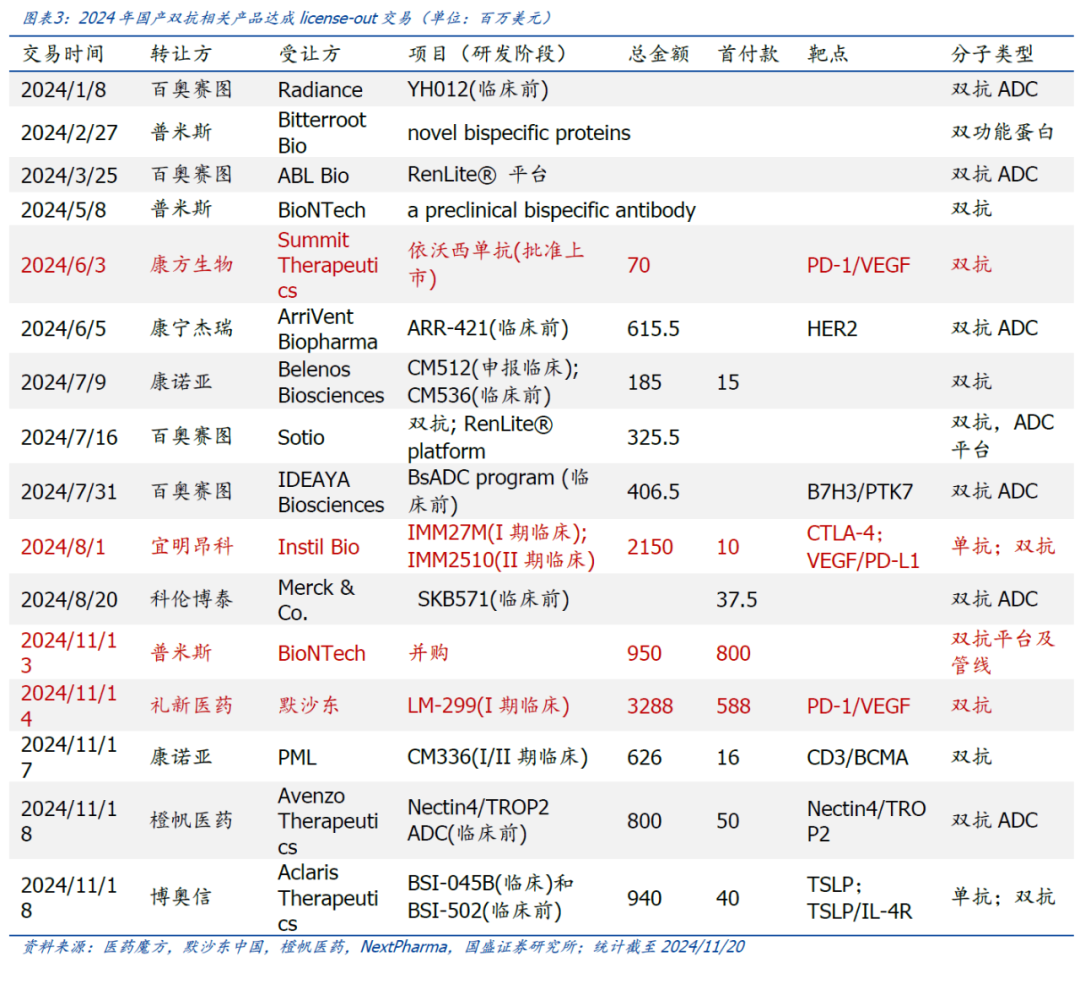
Task: Select 'Bitterroot Bio' in the transferee column
Action: click(x=322, y=132)
